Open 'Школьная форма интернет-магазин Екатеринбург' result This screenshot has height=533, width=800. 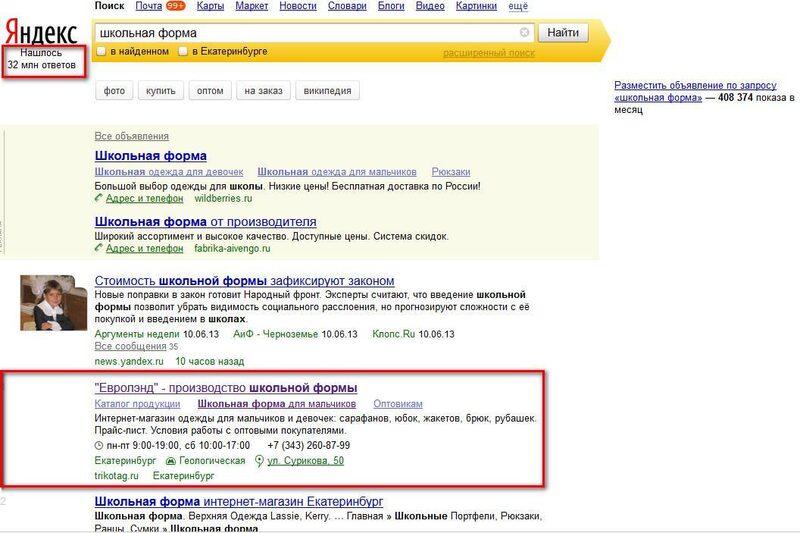pos(239,501)
